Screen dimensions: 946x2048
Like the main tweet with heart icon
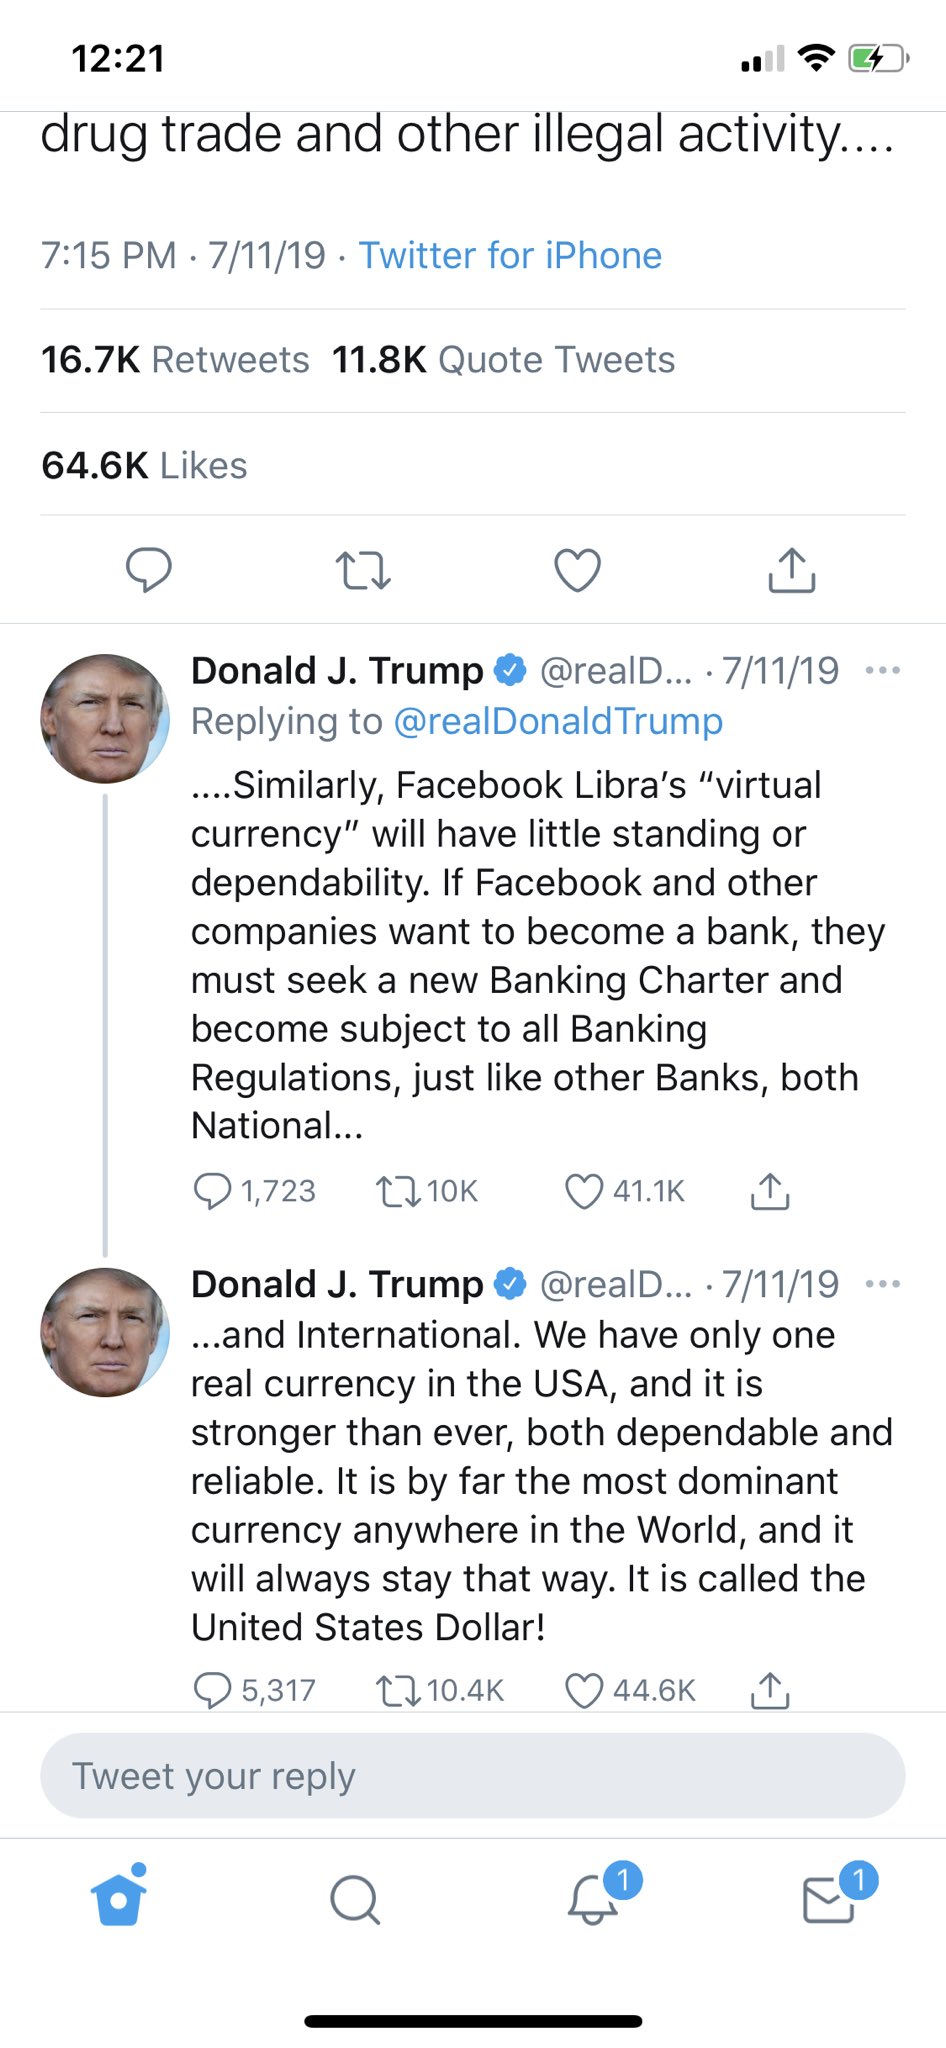click(x=577, y=570)
